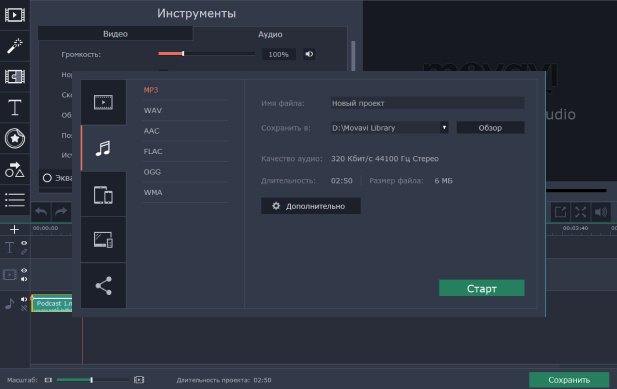This screenshot has width=617, height=389.
Task: Choose WAV format
Action: coord(153,111)
